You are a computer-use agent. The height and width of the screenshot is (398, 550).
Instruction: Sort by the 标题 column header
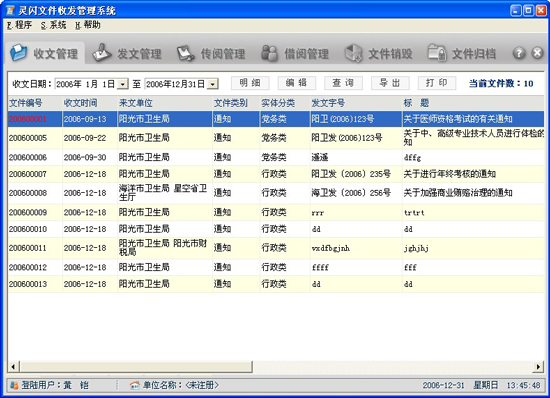pos(473,103)
